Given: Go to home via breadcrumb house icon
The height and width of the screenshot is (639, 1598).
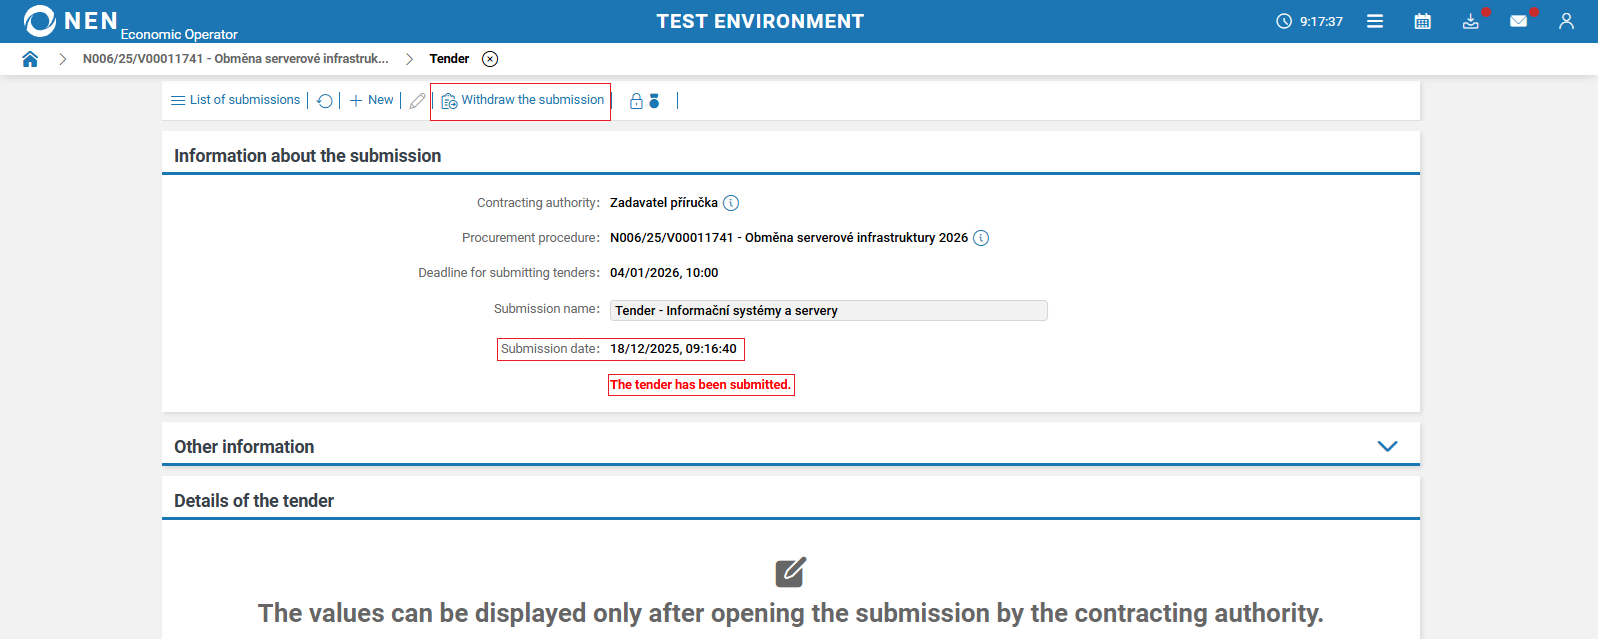Looking at the screenshot, I should coord(30,59).
